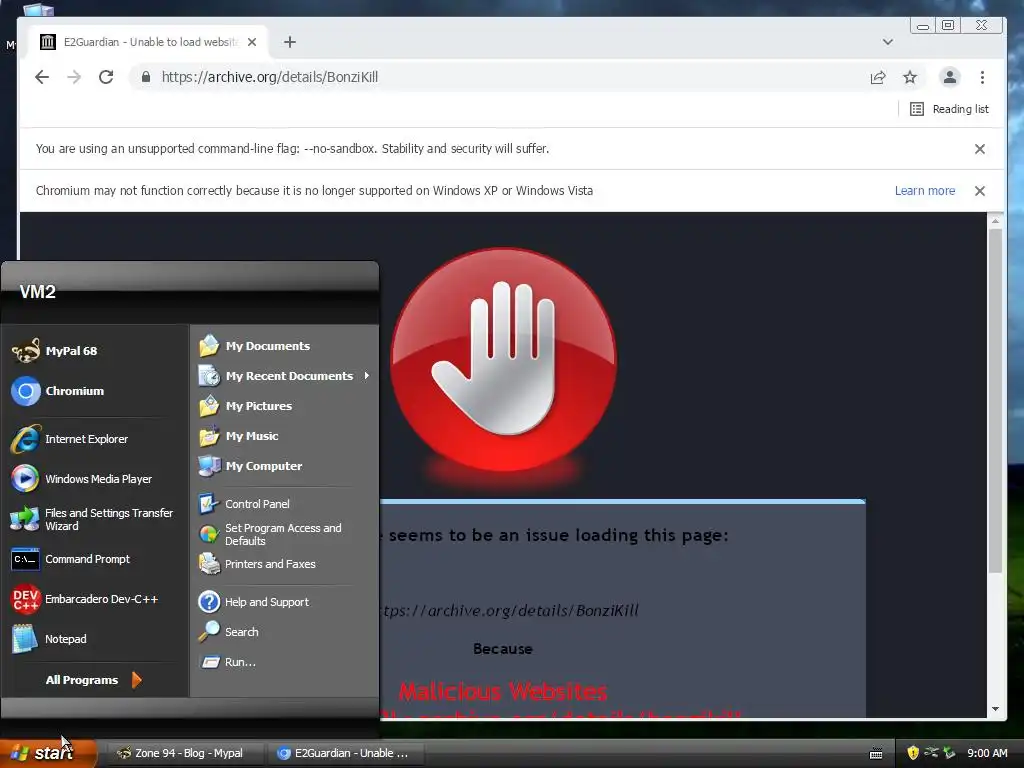This screenshot has height=768, width=1024.
Task: Click the page scrollbar up arrow
Action: (995, 221)
